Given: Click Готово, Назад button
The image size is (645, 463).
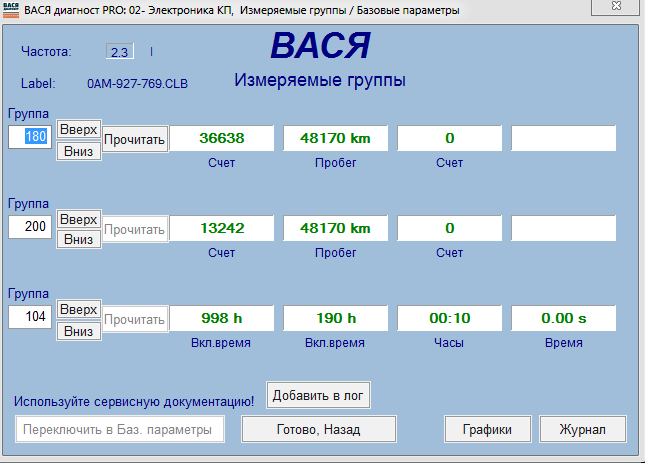Looking at the screenshot, I should click(319, 429).
